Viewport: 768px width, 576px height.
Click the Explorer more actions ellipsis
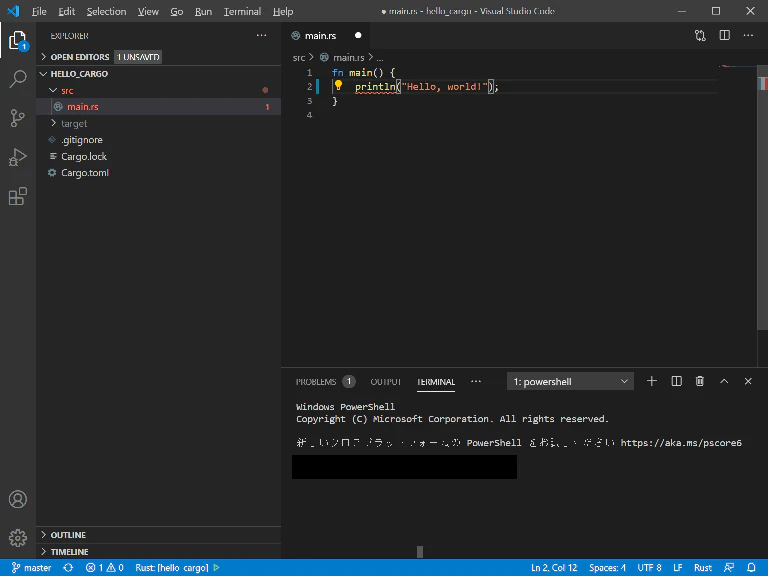[262, 35]
